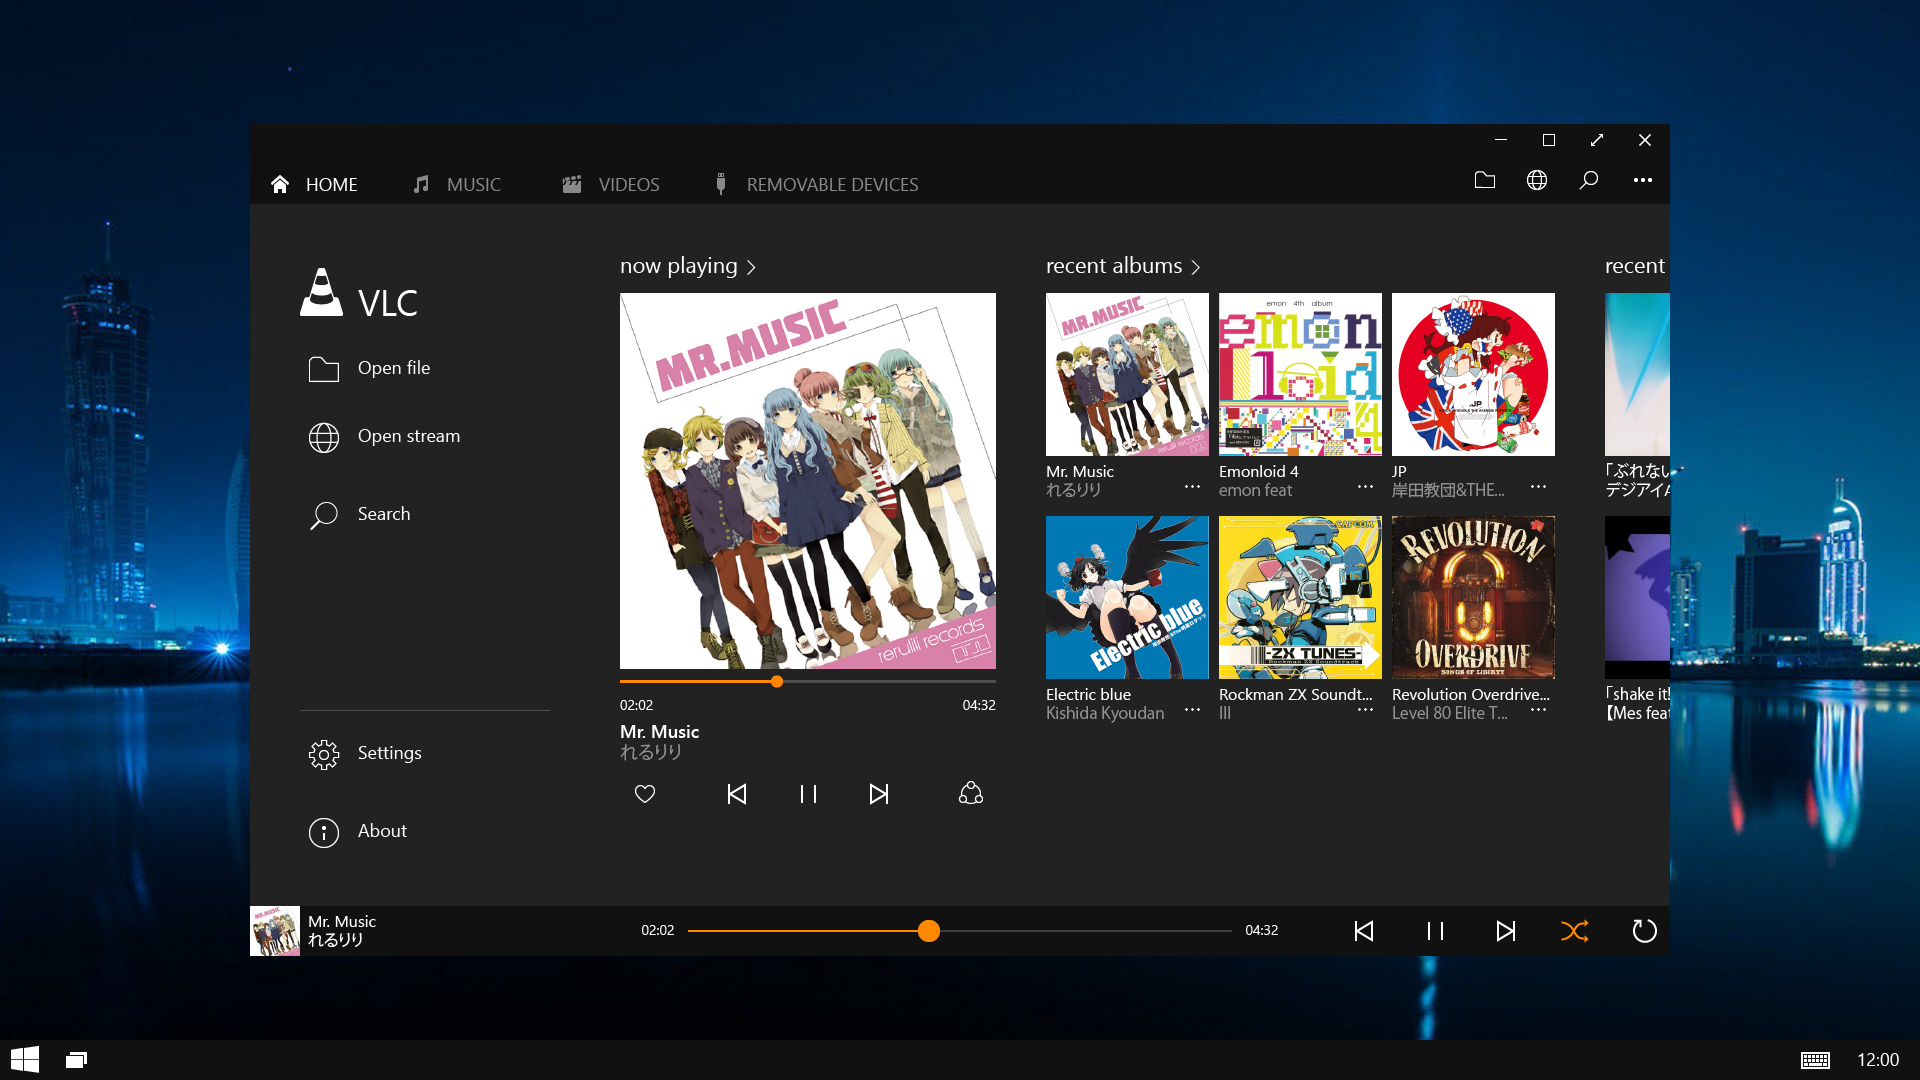This screenshot has height=1080, width=1920.
Task: Expand the now playing section arrow
Action: click(753, 265)
